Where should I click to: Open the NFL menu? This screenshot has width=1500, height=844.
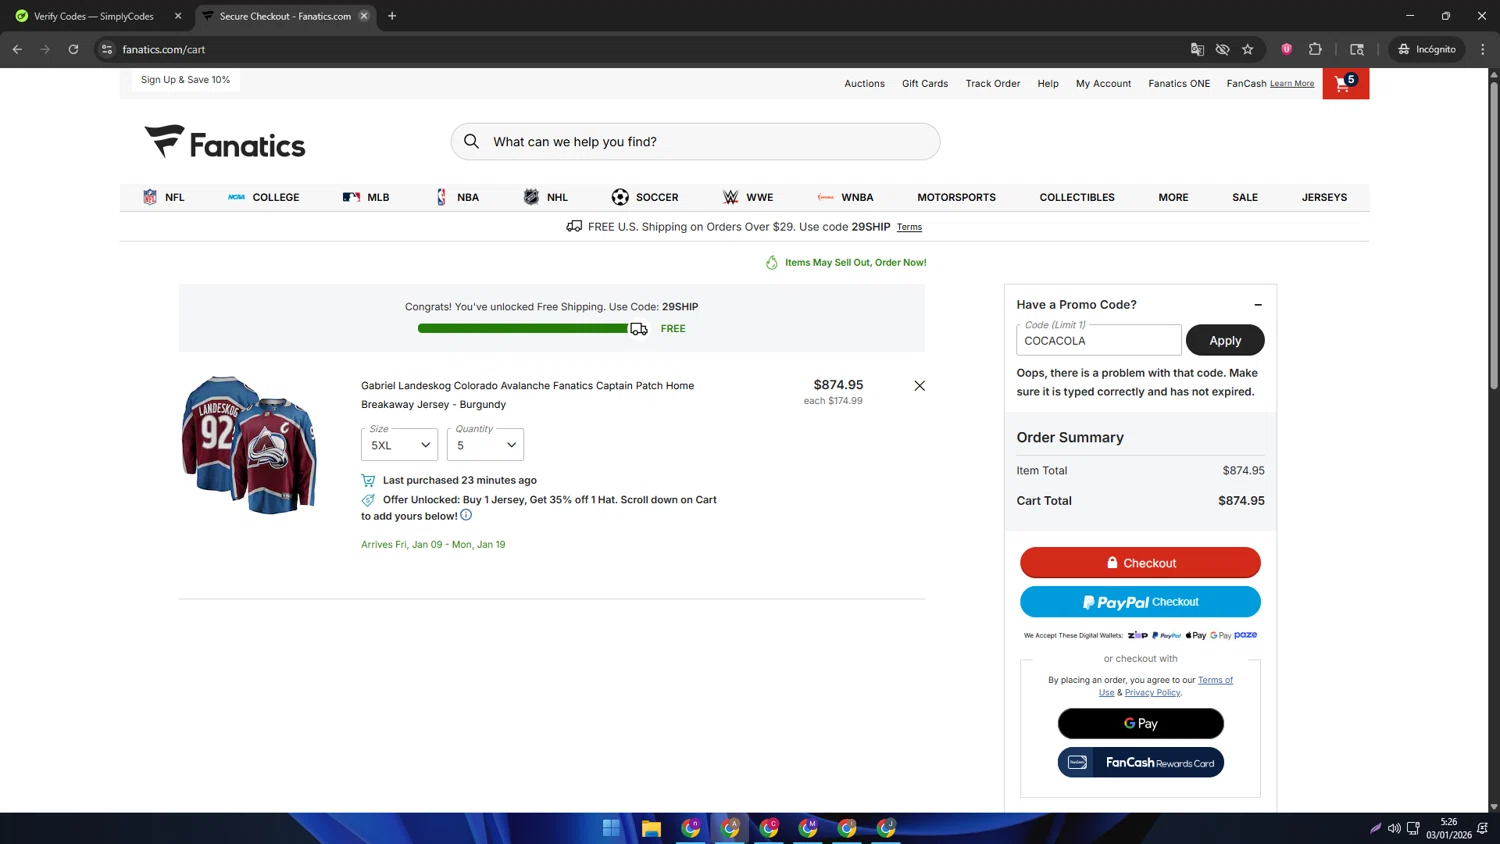point(164,197)
